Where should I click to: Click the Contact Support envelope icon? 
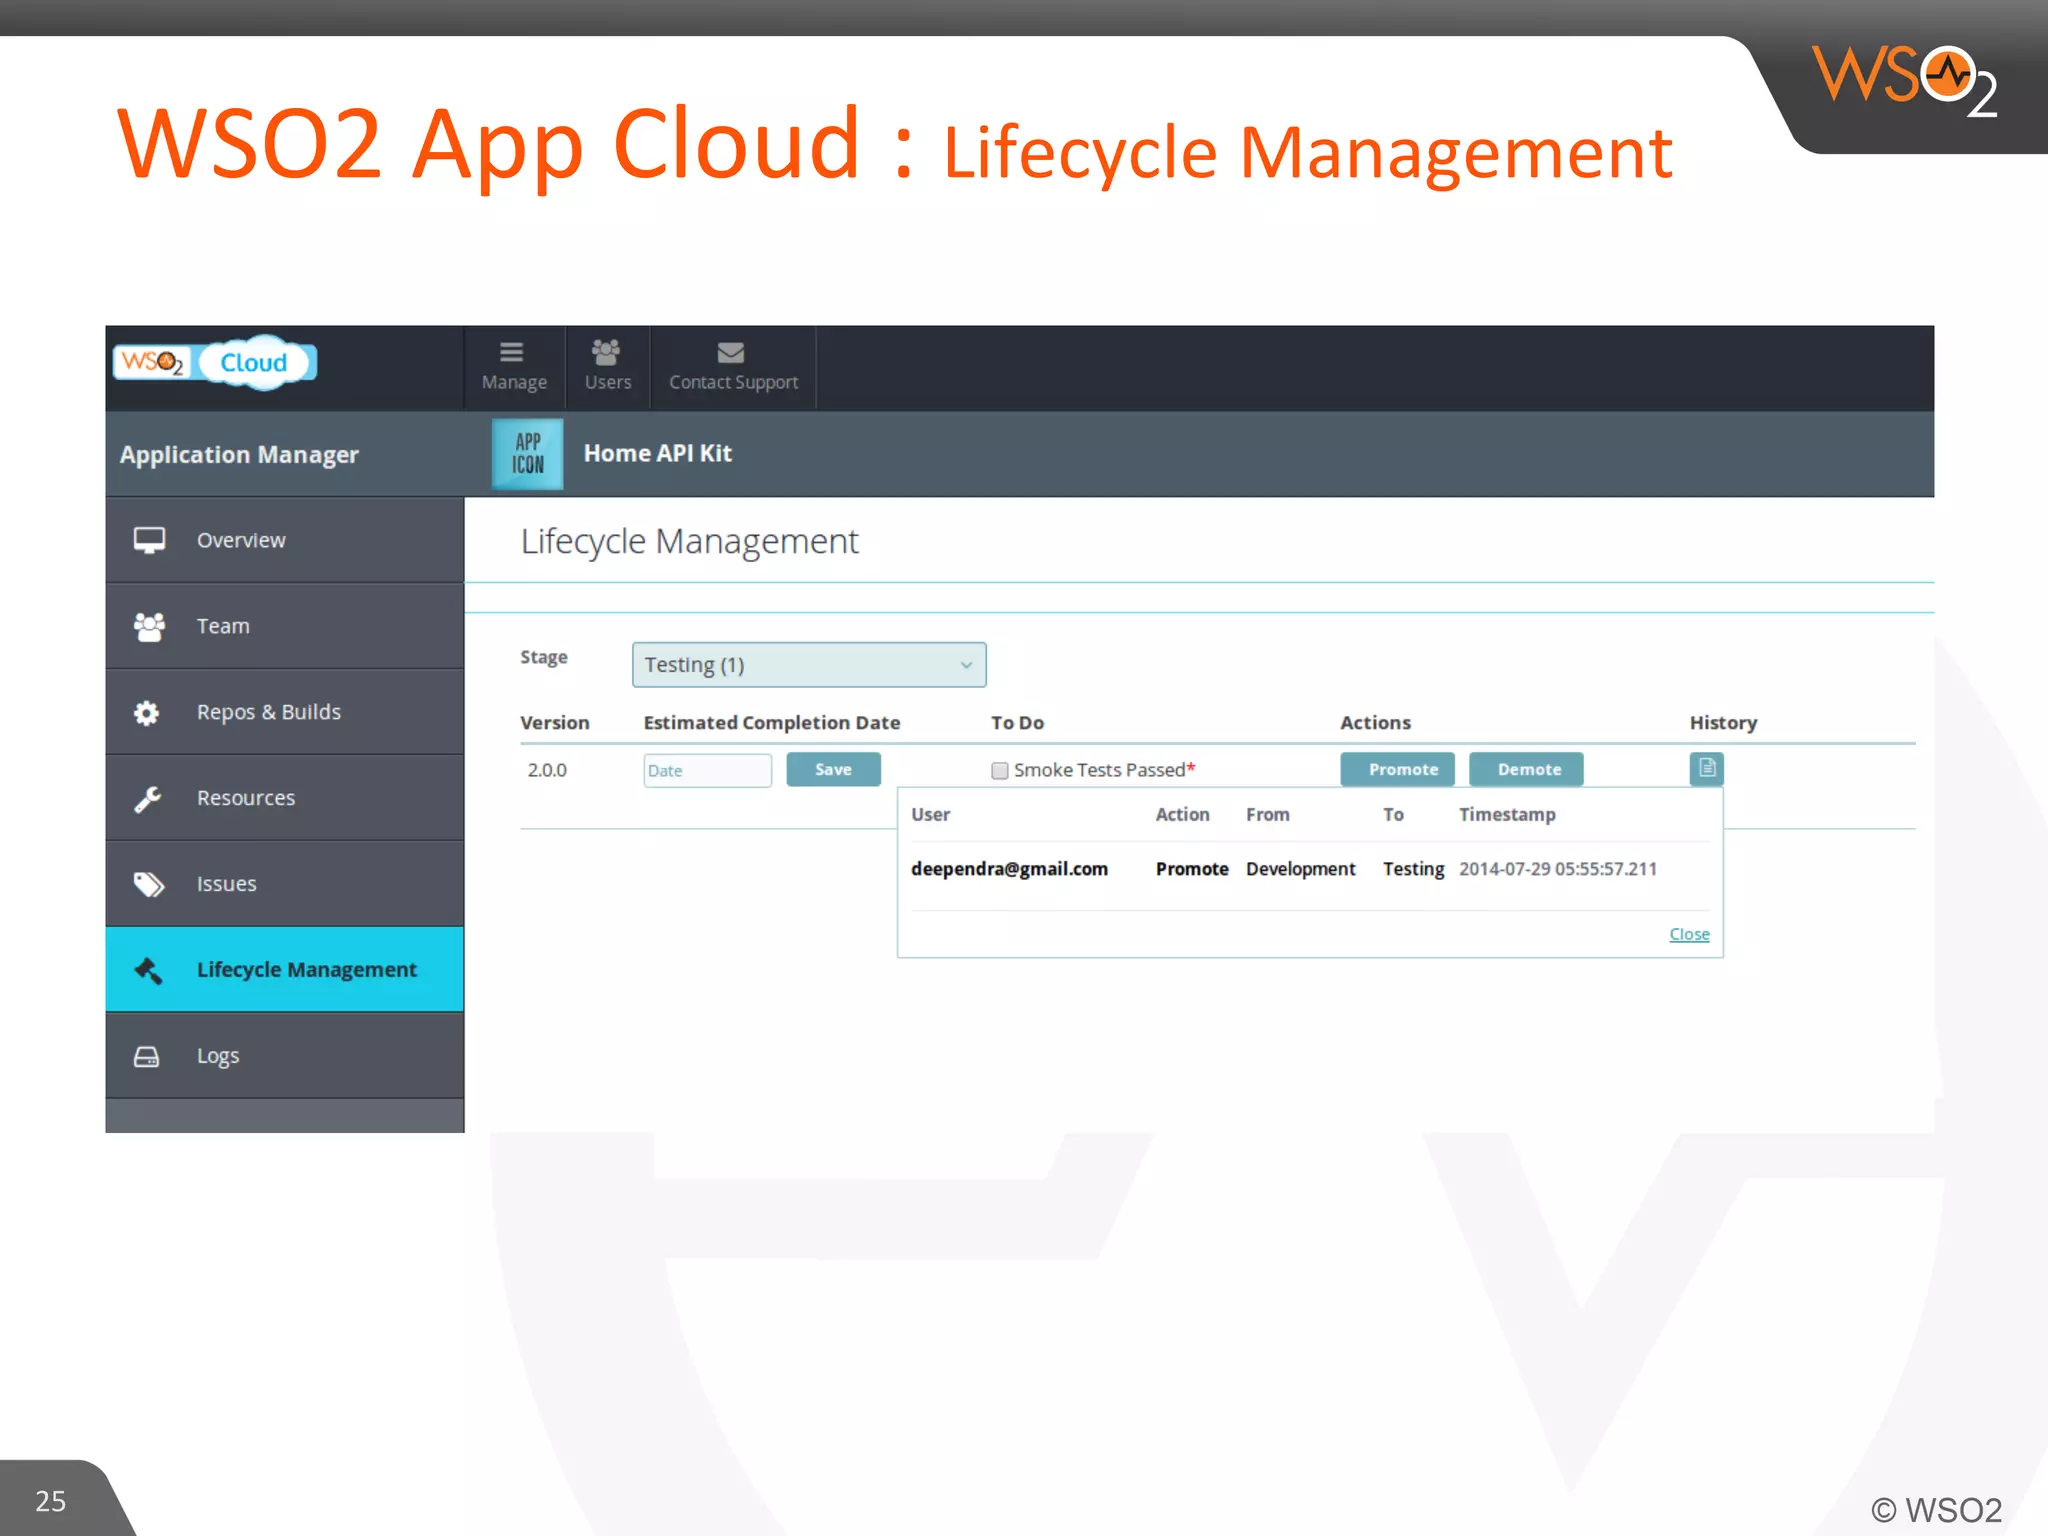coord(731,352)
